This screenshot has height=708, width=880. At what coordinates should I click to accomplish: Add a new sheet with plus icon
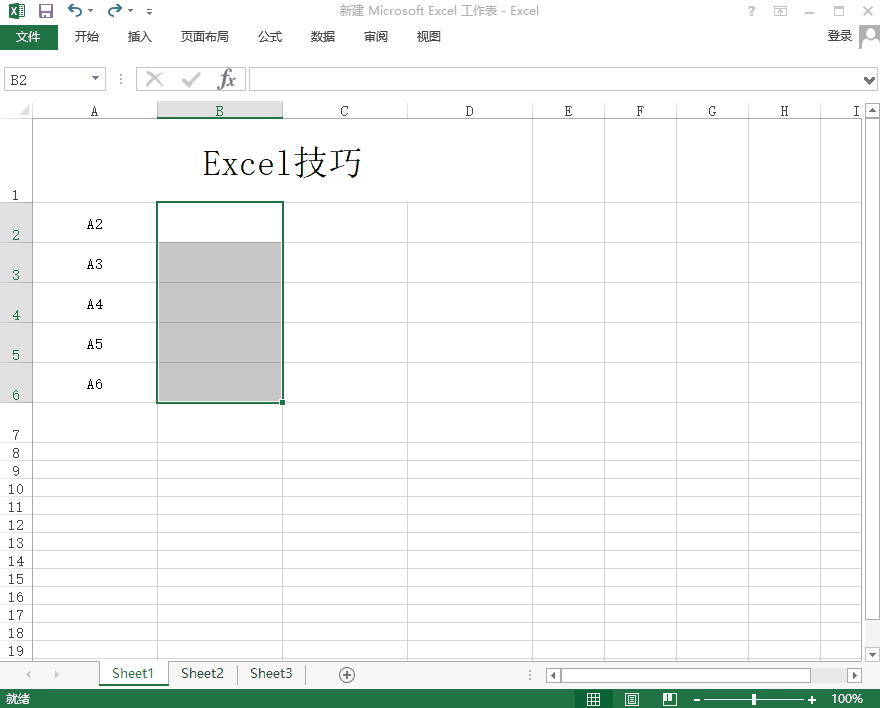[x=347, y=675]
